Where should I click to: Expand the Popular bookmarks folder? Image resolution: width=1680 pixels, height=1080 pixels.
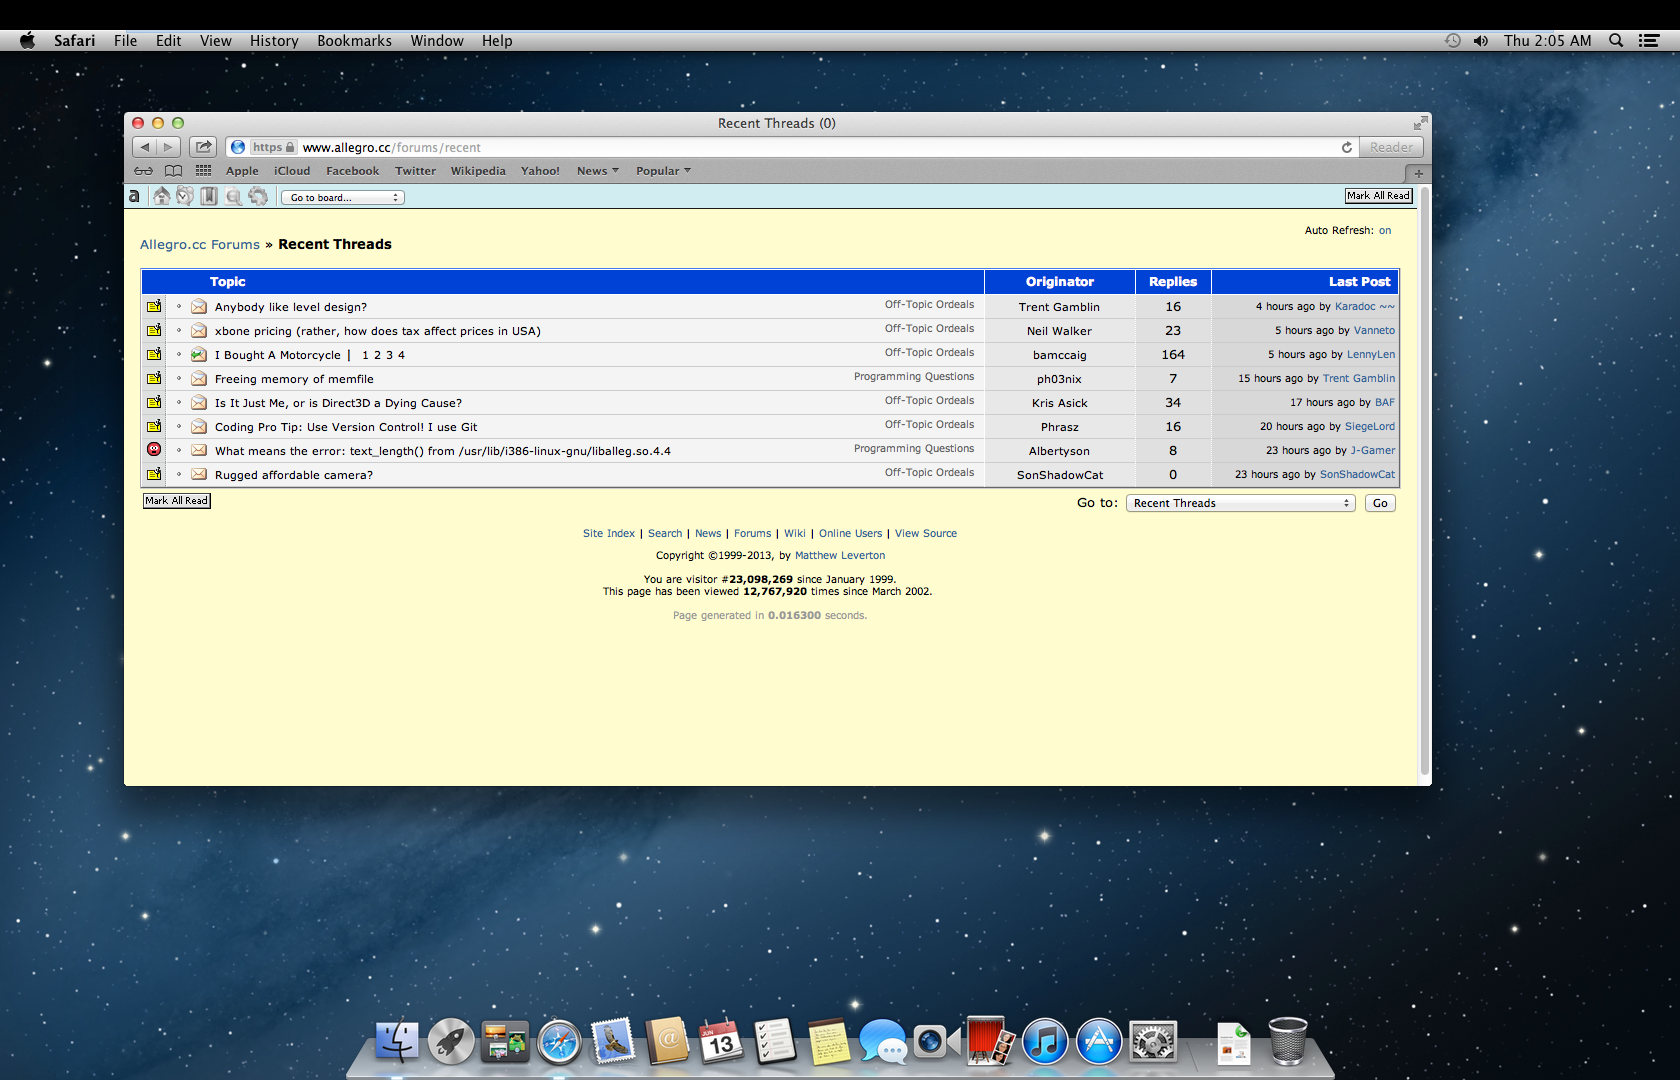(x=663, y=171)
